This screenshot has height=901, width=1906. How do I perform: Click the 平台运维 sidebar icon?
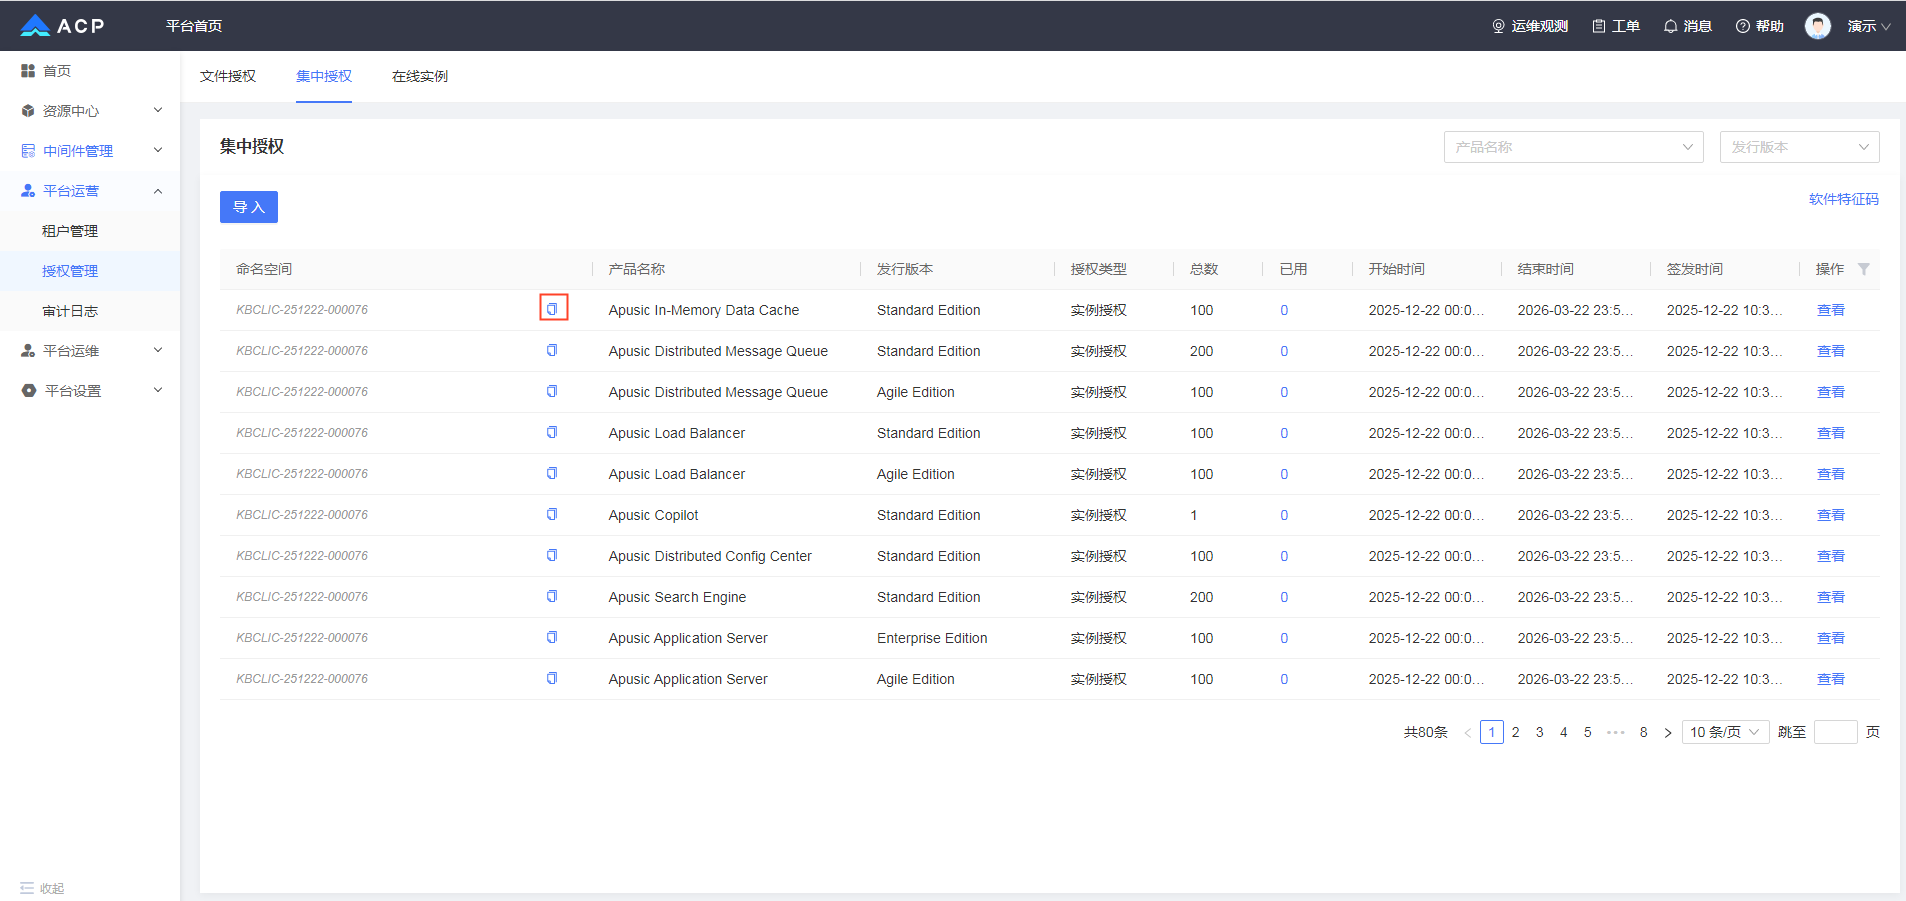click(28, 351)
